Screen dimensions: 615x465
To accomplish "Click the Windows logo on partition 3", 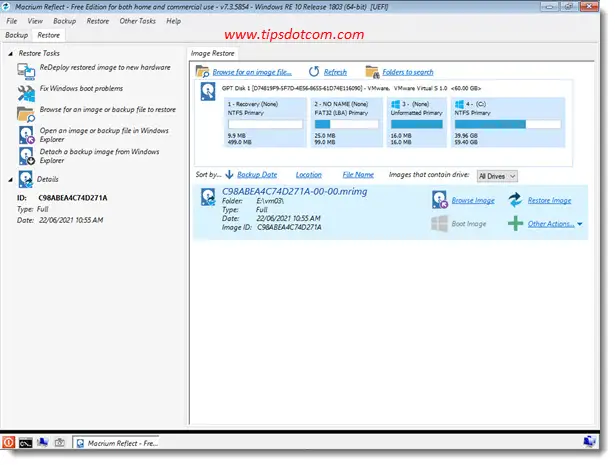I will (395, 104).
